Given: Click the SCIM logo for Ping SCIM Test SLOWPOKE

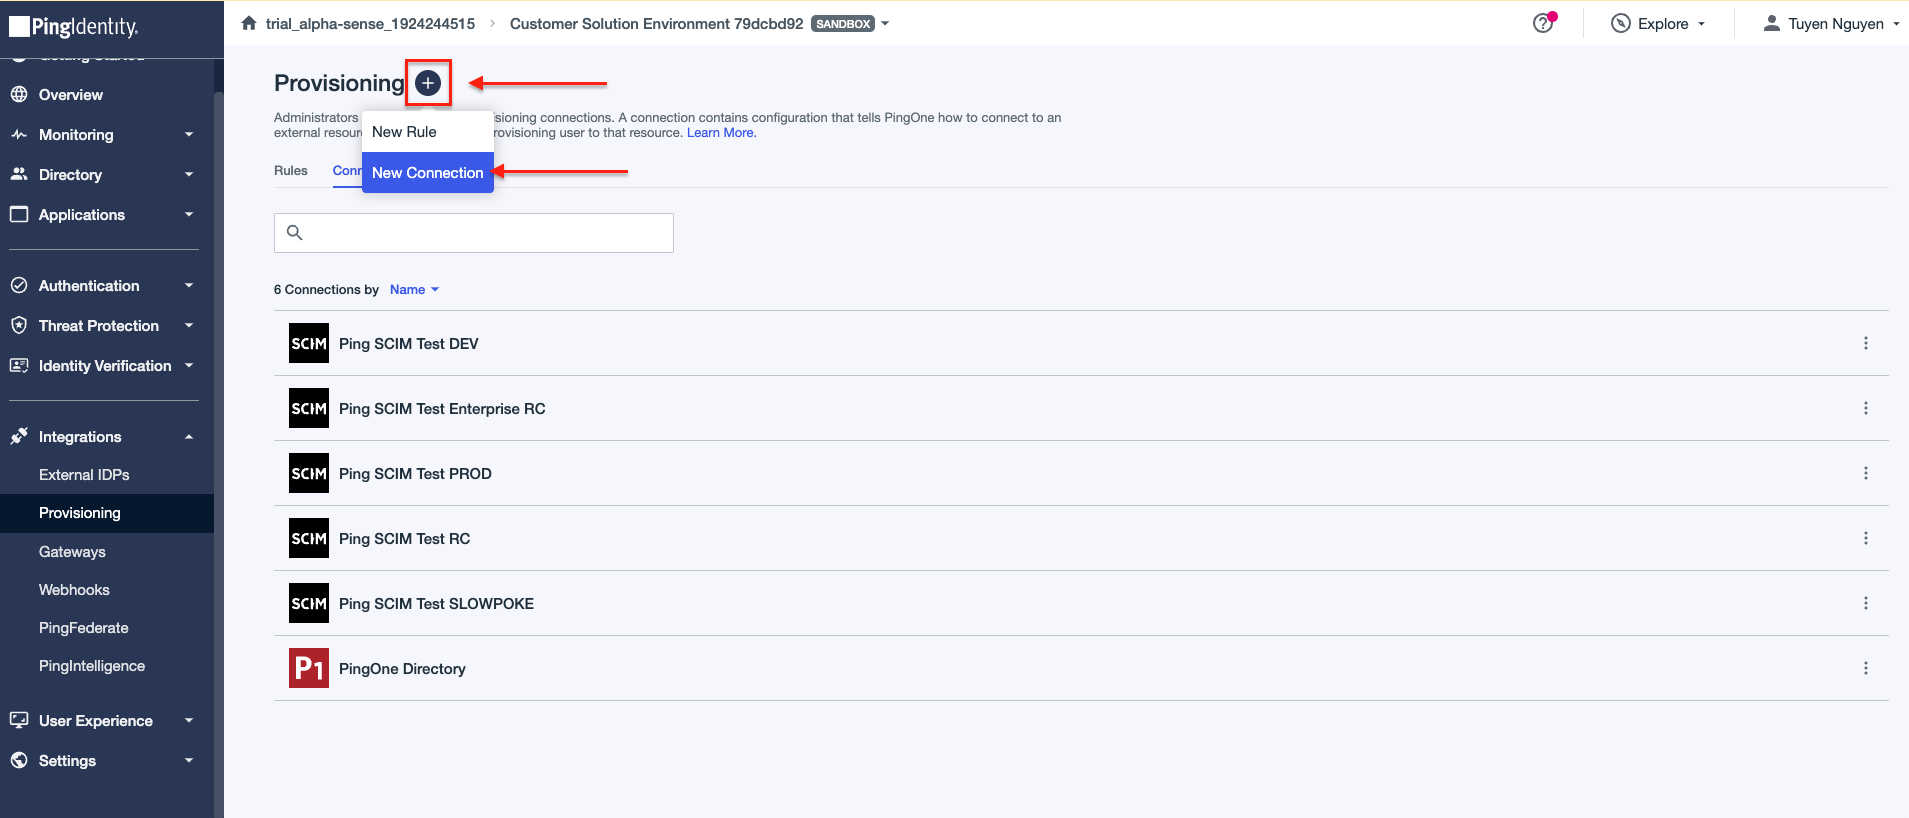Looking at the screenshot, I should [x=309, y=603].
